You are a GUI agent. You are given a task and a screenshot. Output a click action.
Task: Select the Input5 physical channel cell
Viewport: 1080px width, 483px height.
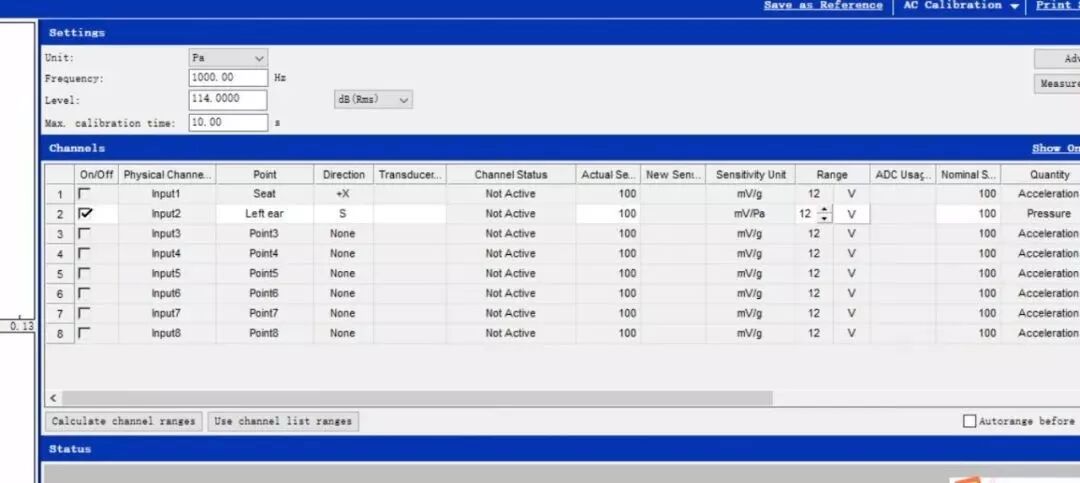[167, 274]
